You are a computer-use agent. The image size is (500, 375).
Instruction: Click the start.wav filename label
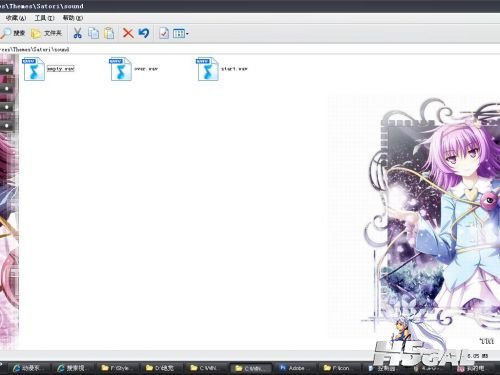point(234,69)
